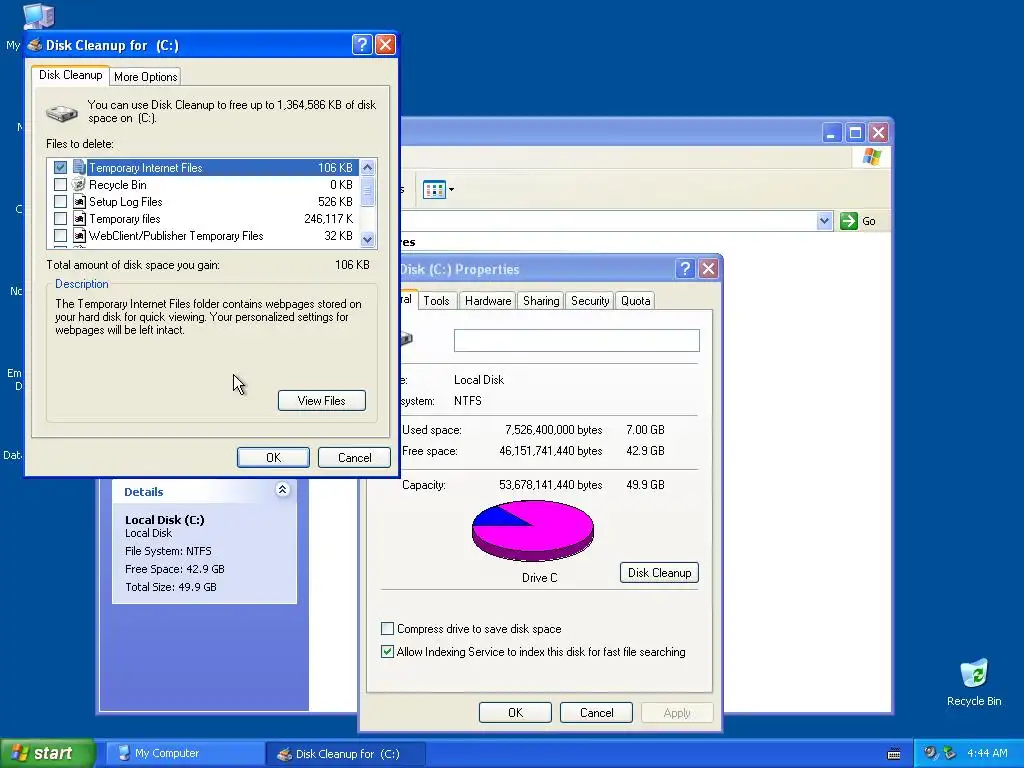Go to the Security tab
The image size is (1024, 768).
coord(590,300)
